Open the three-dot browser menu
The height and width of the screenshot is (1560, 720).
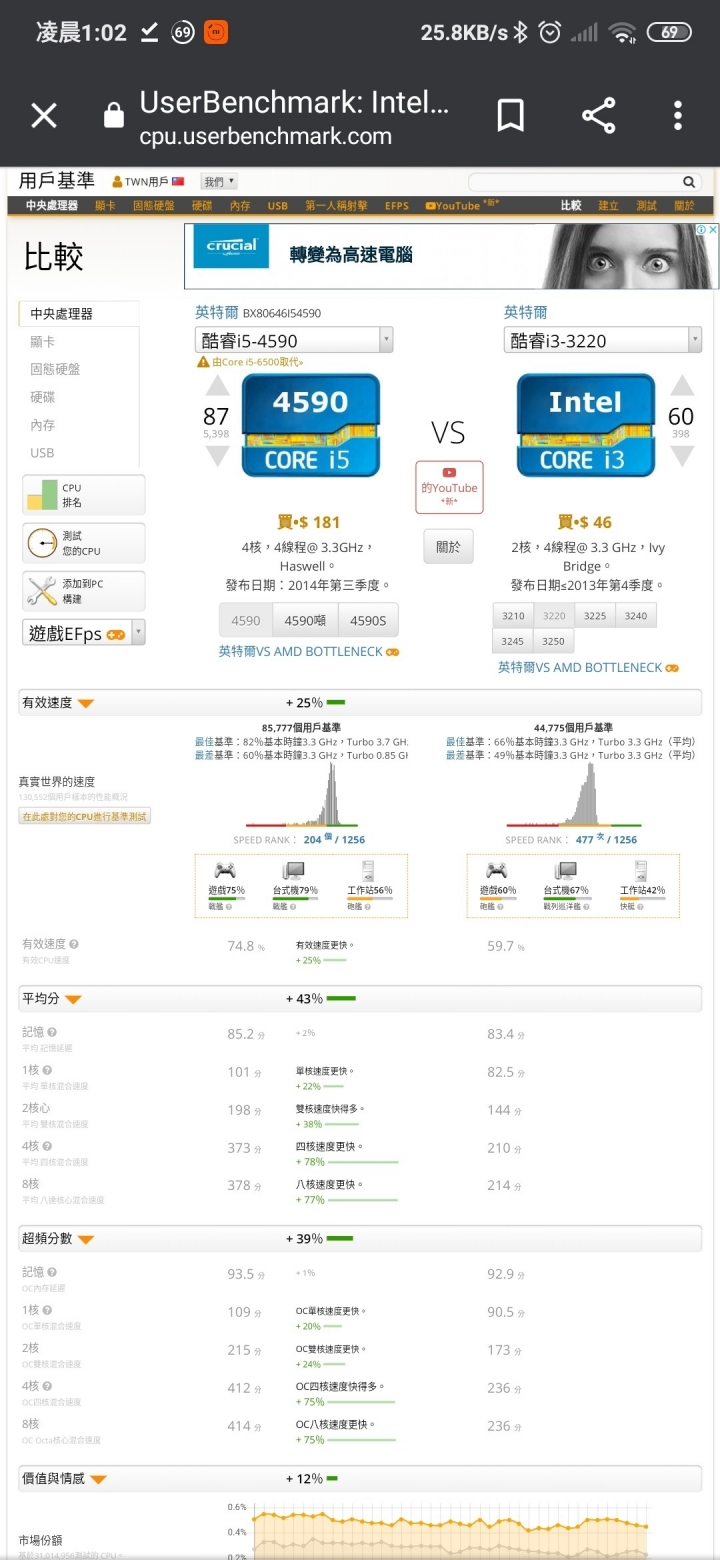678,116
